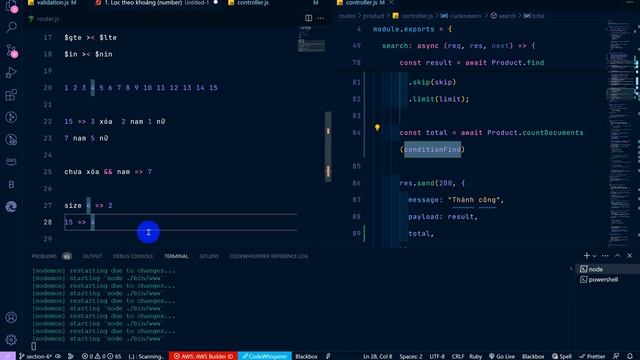640x360 pixels.
Task: Click the section-6 git branch status item
Action: point(36,356)
